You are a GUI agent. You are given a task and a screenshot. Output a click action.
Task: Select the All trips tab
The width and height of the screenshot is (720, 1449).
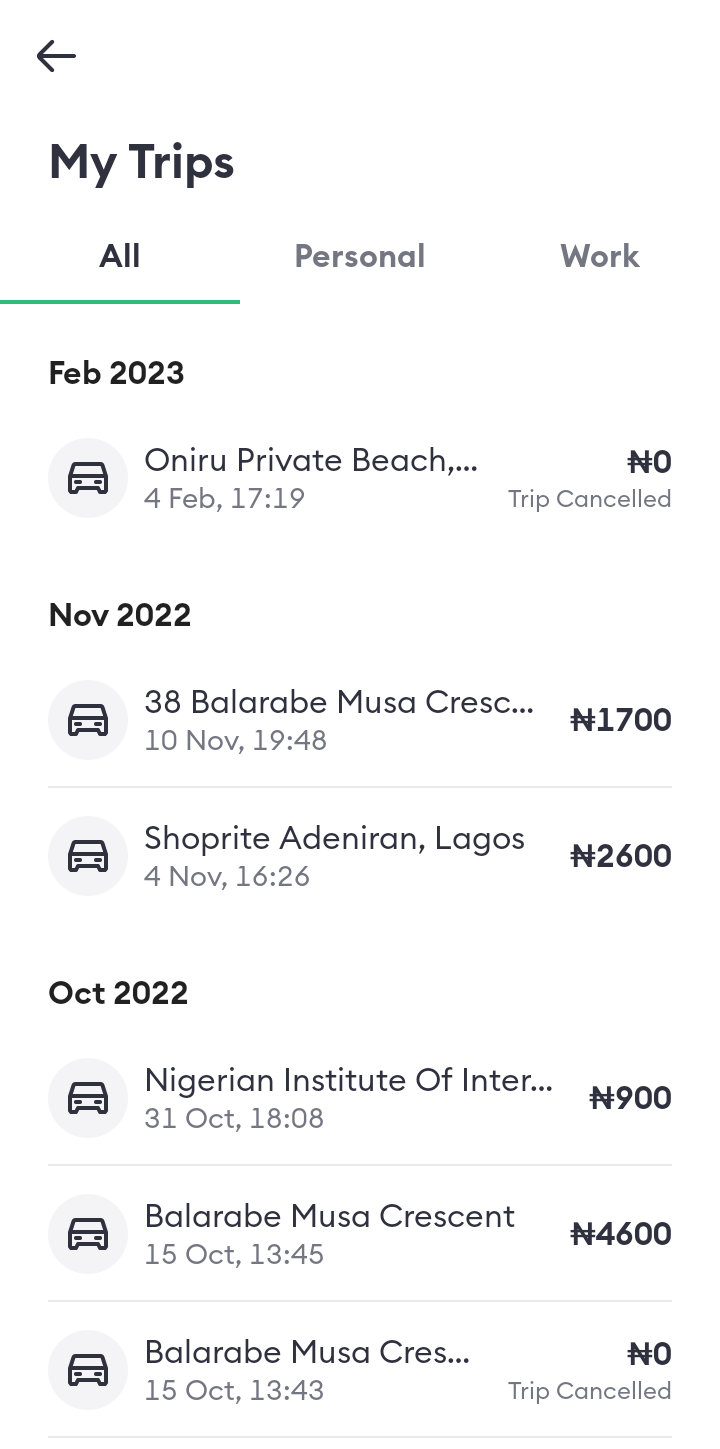pyautogui.click(x=120, y=256)
